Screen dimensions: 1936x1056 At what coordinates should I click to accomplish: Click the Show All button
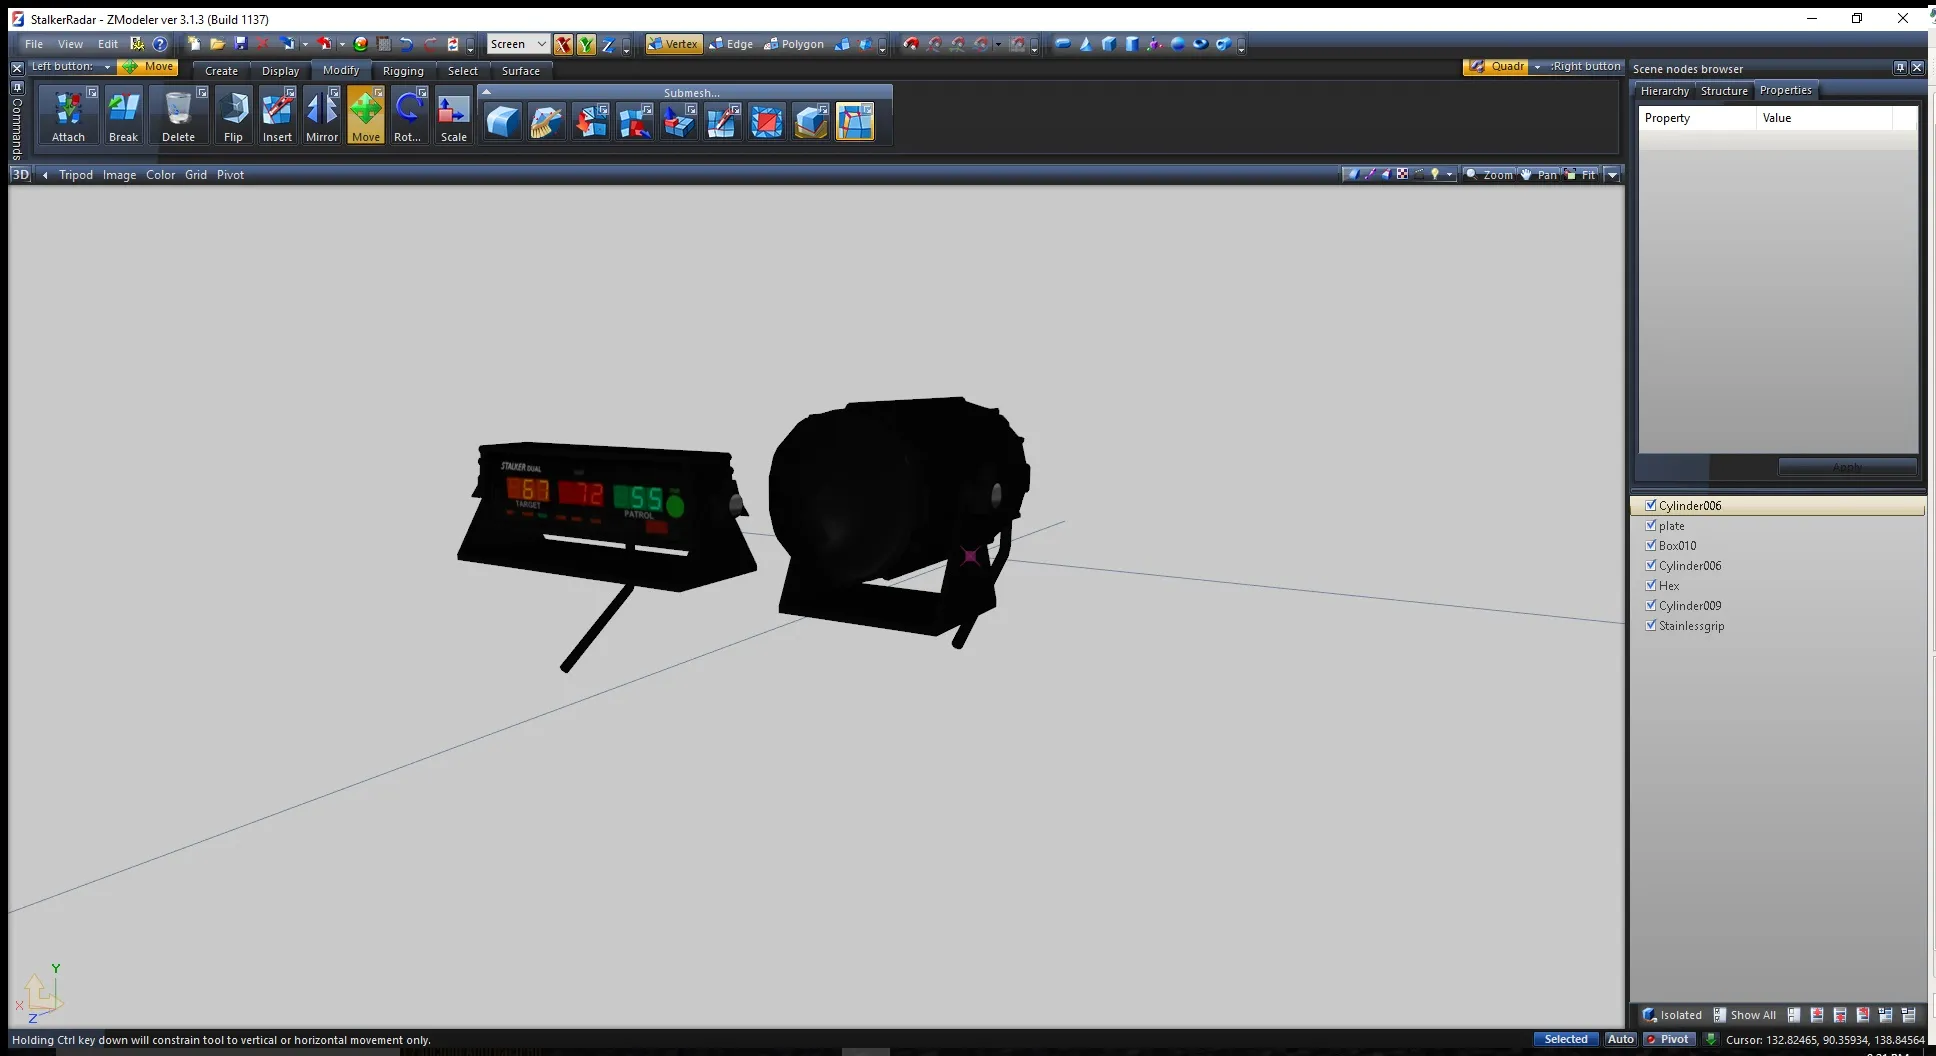(1745, 1015)
